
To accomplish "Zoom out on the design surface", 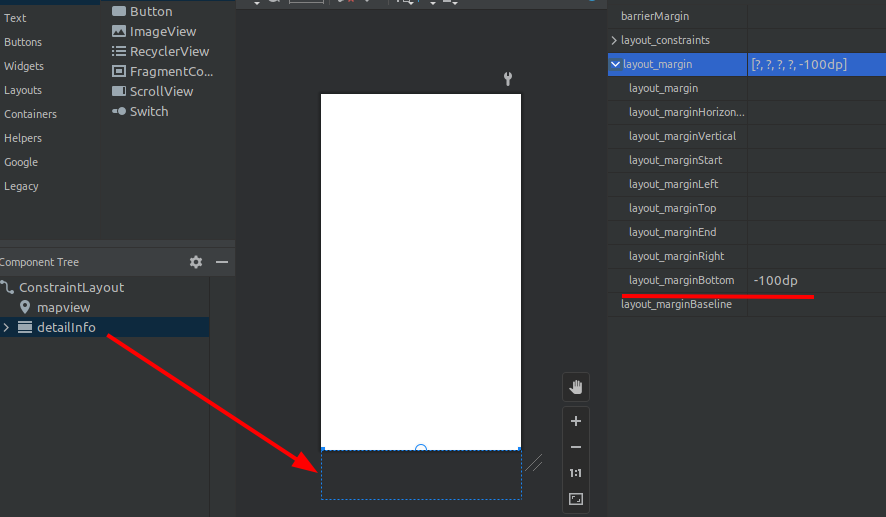I will tap(575, 447).
